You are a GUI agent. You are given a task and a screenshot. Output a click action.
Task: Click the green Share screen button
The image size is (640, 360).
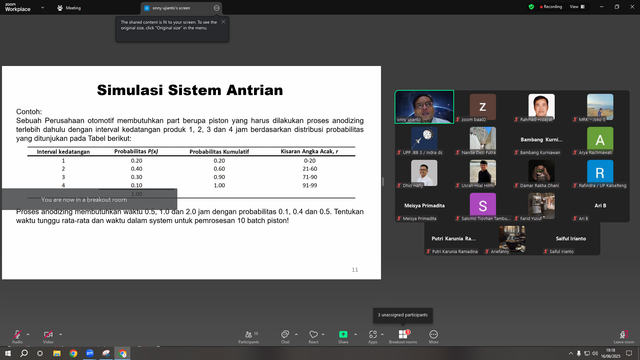pyautogui.click(x=343, y=336)
